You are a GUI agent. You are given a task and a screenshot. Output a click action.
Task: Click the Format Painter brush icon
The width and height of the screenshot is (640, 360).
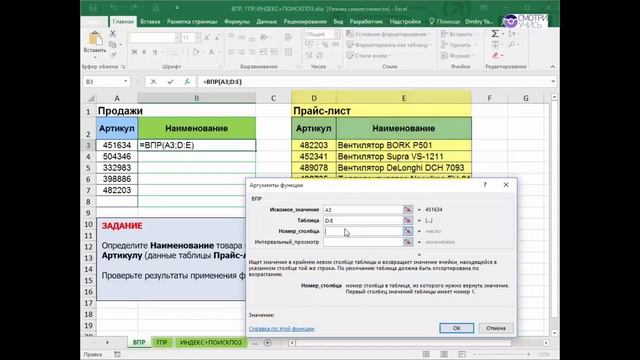[113, 54]
